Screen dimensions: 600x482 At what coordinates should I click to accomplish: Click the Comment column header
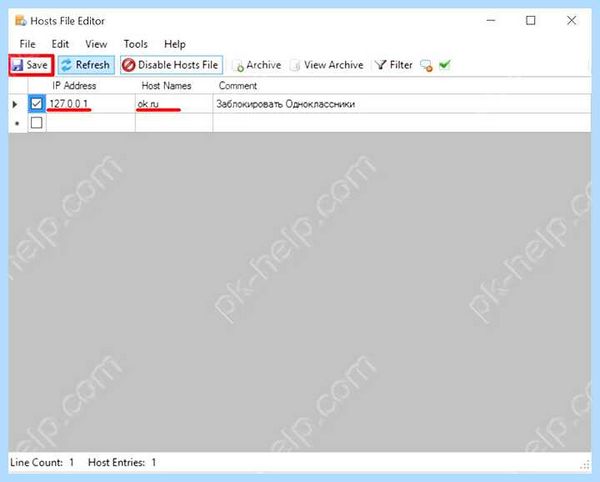(402, 86)
